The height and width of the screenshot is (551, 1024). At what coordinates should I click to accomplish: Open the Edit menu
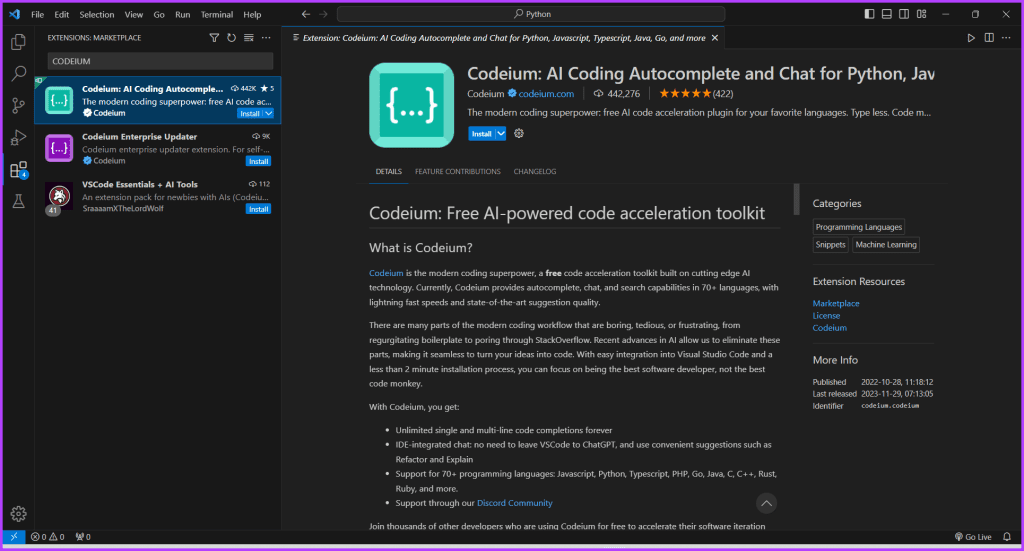click(61, 14)
